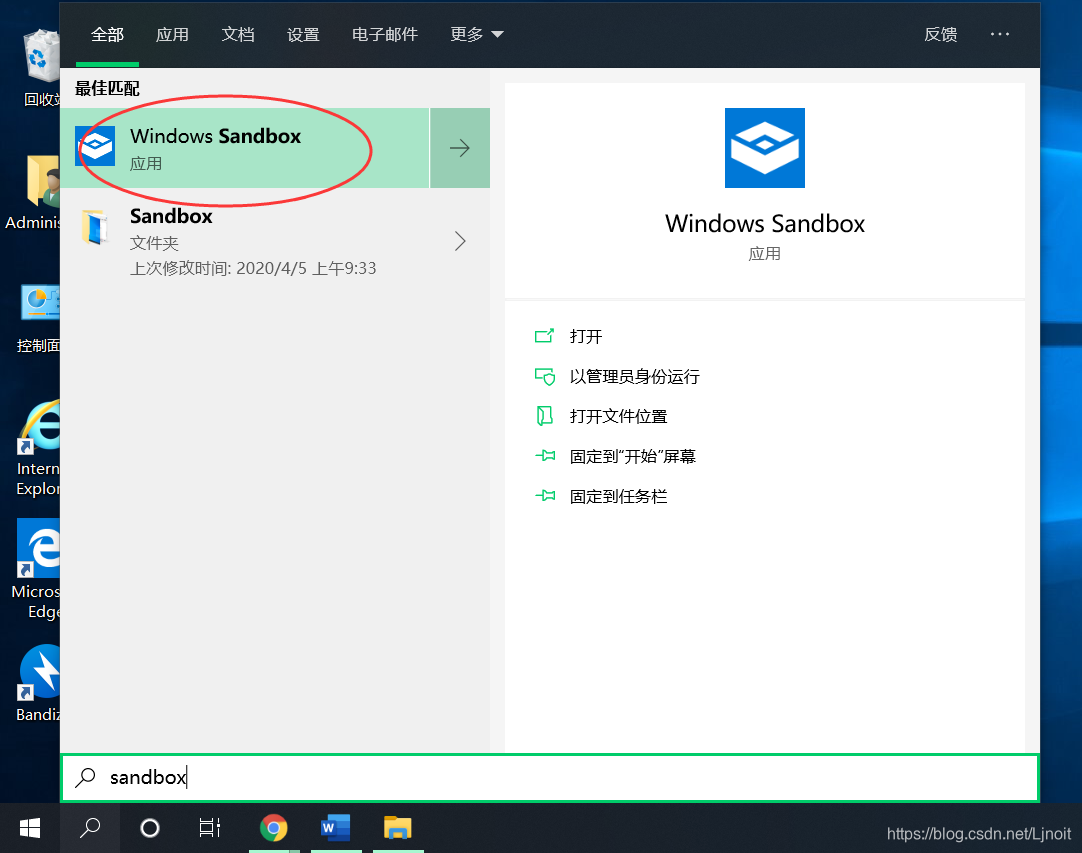The width and height of the screenshot is (1082, 853).
Task: Switch to the 文档 tab
Action: [x=237, y=35]
